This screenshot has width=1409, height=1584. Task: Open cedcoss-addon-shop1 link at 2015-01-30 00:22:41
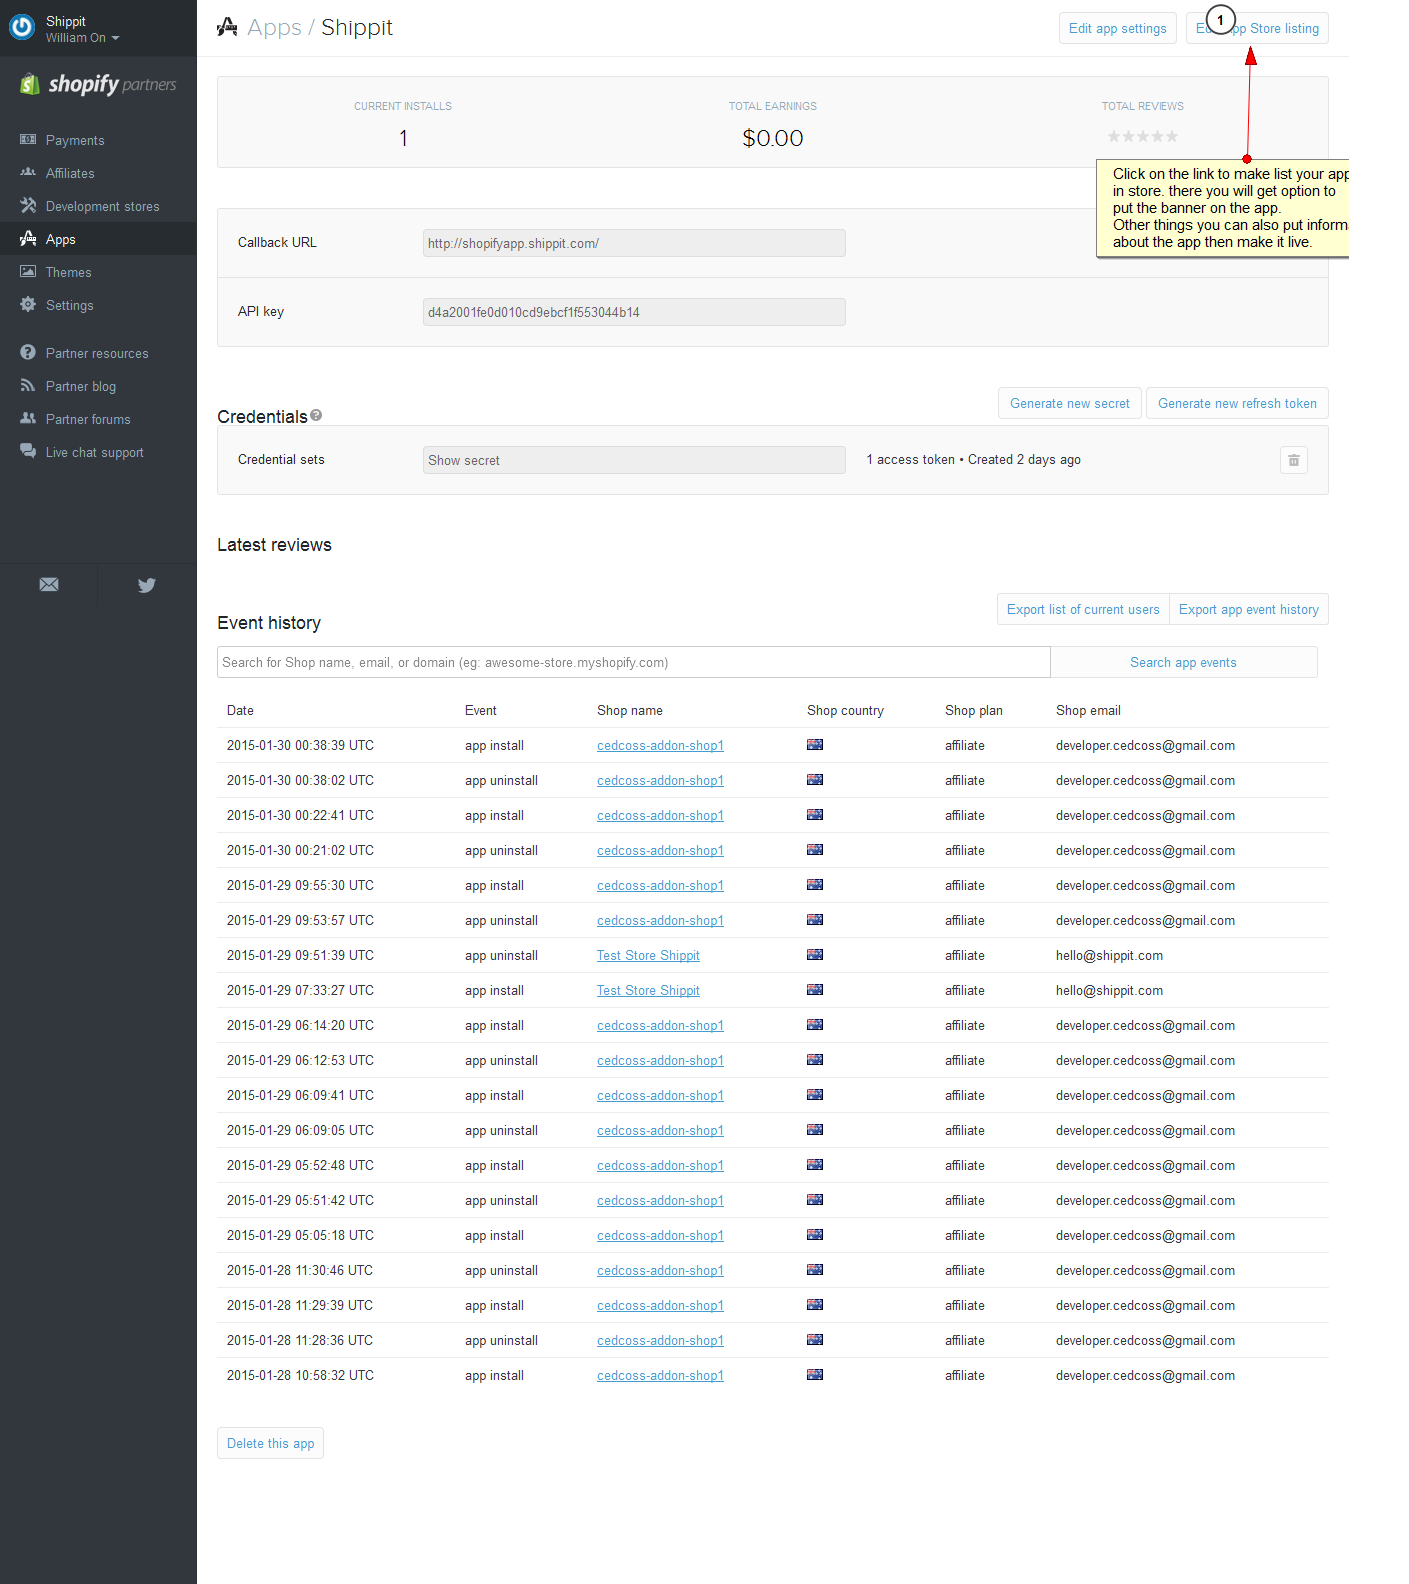pyautogui.click(x=660, y=815)
